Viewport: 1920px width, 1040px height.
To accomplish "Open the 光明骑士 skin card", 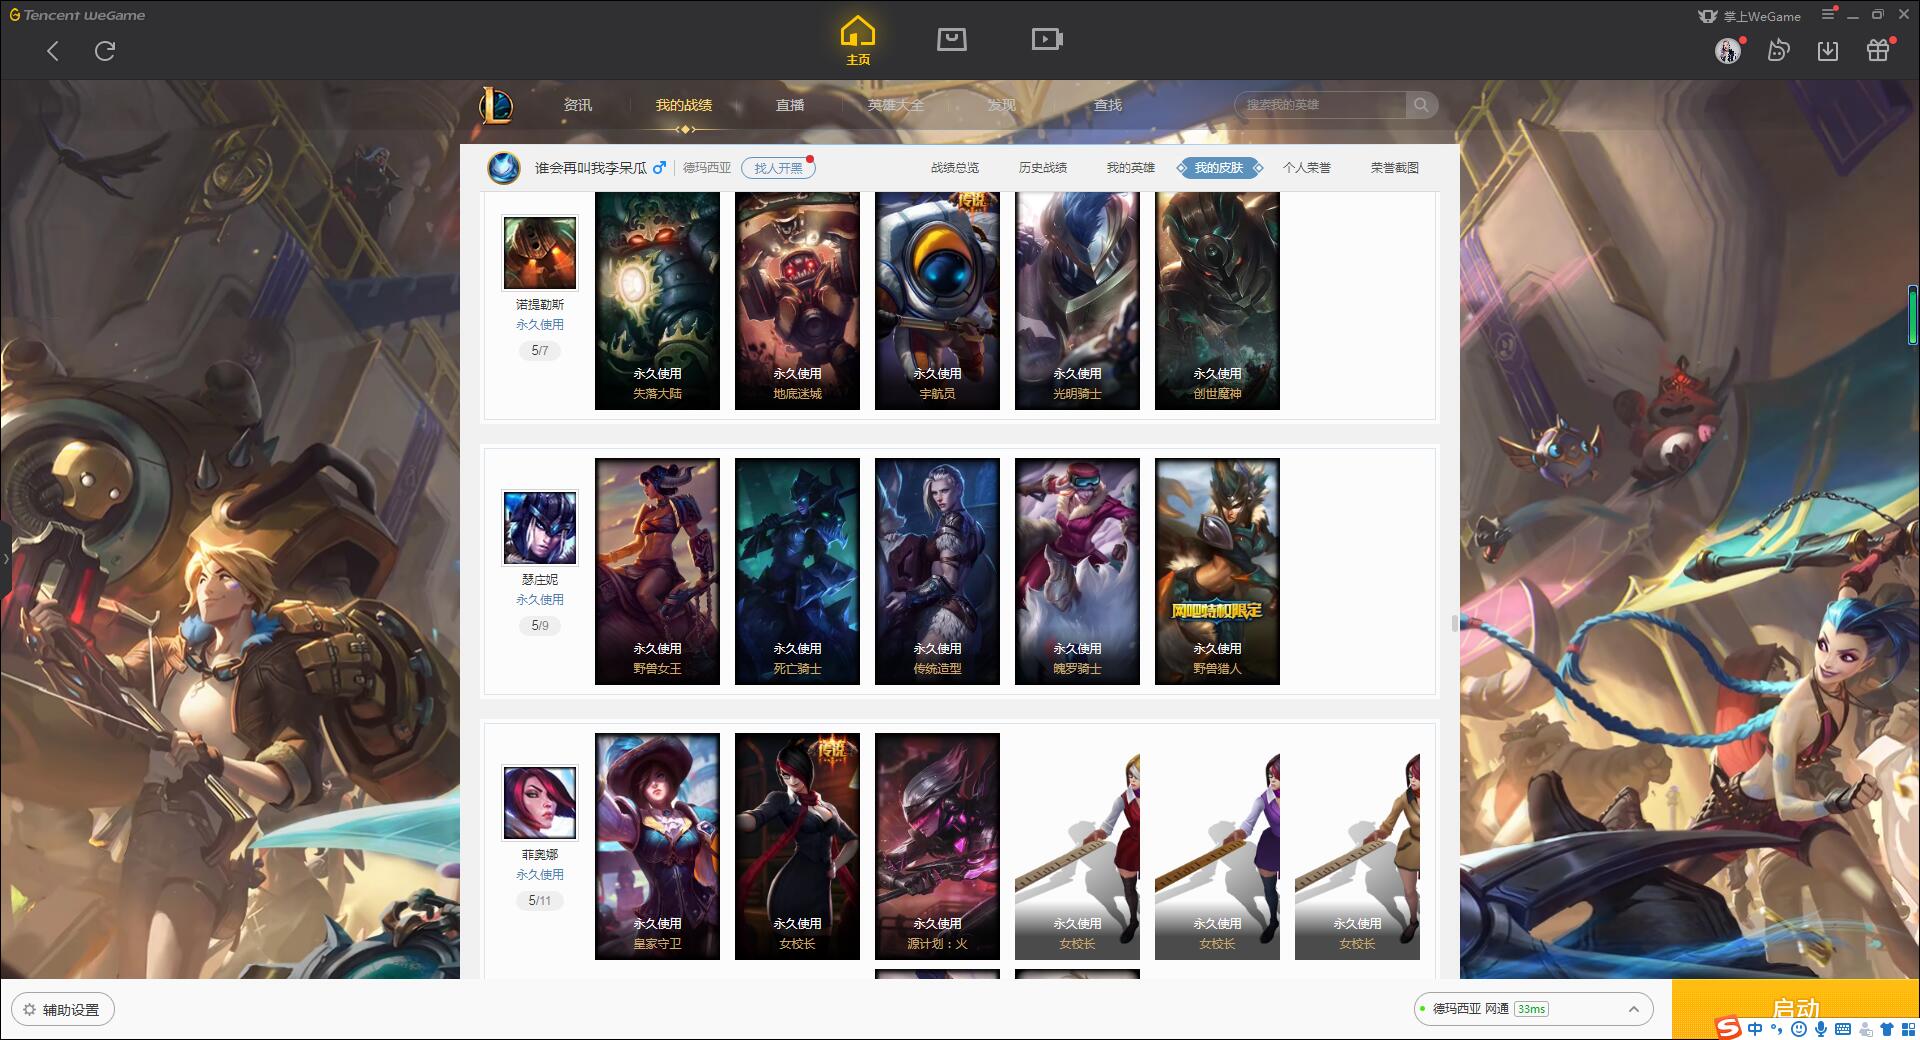I will [1077, 301].
